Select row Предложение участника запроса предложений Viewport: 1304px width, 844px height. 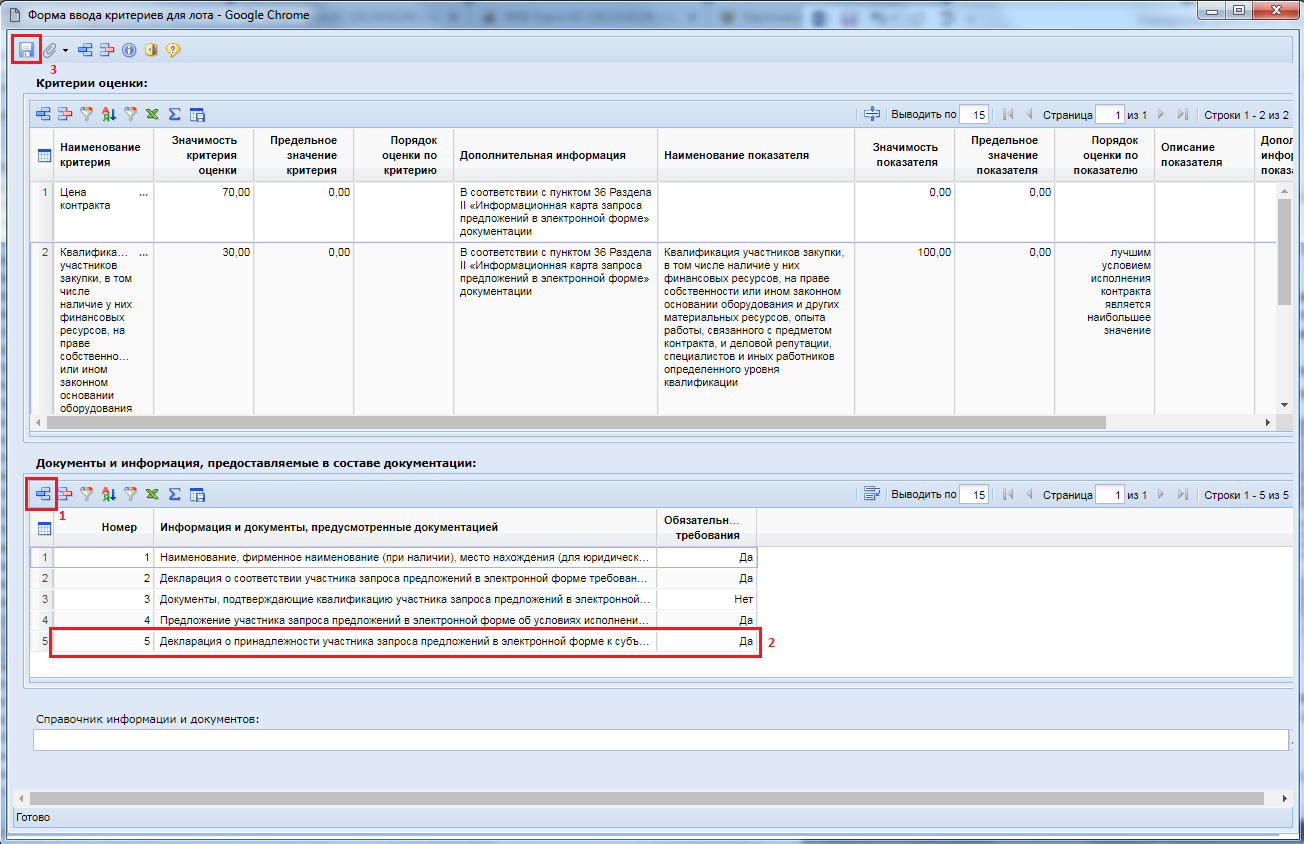(x=393, y=620)
